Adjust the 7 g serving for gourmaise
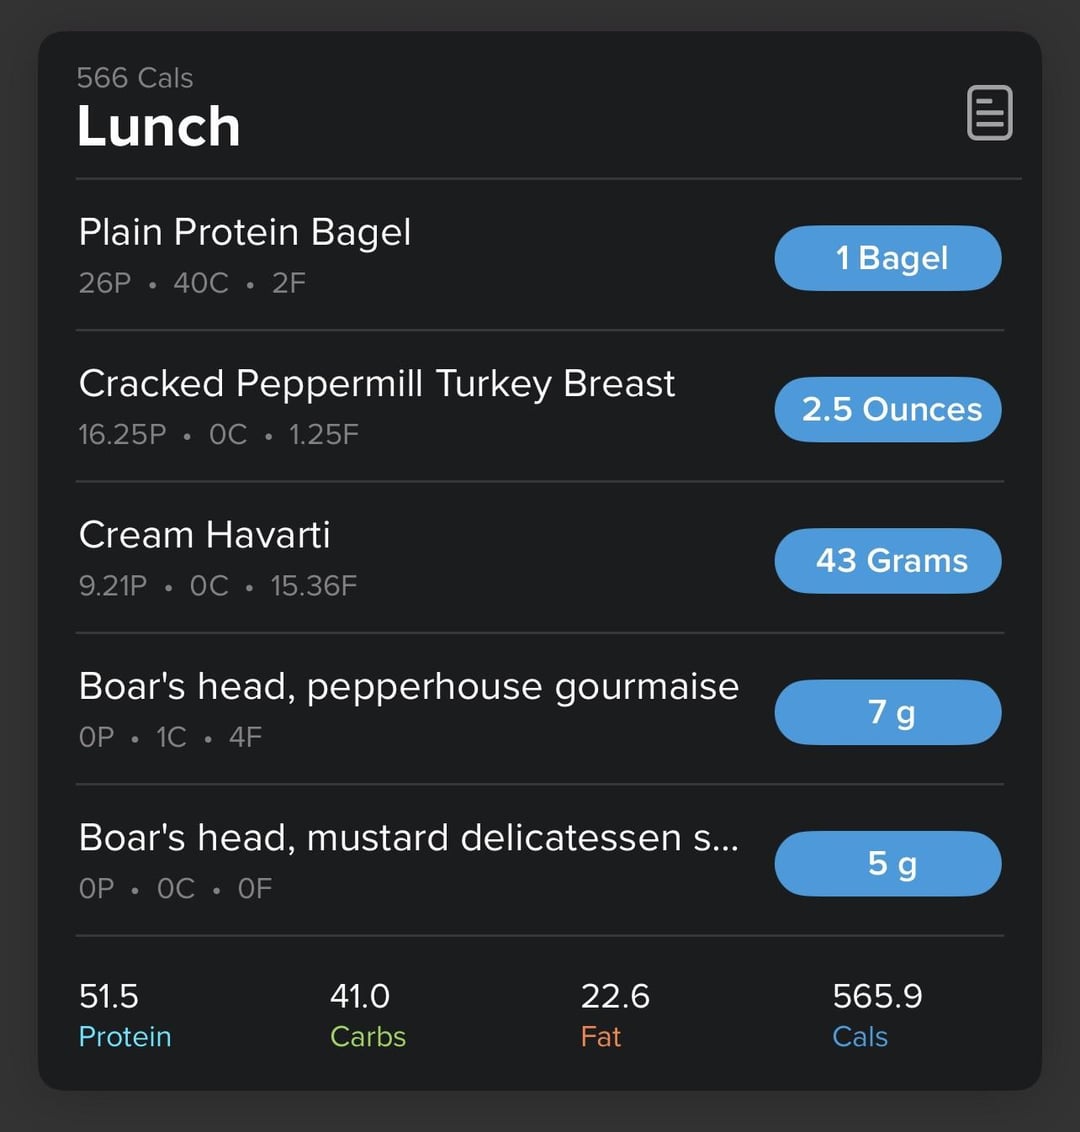The image size is (1080, 1132). [x=888, y=713]
